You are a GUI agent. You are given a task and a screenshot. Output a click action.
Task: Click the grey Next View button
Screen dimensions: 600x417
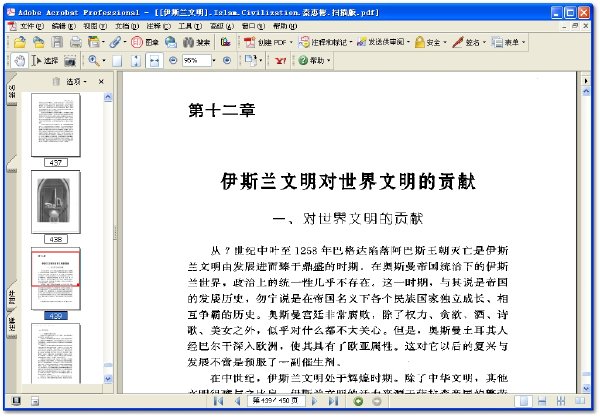pos(377,401)
